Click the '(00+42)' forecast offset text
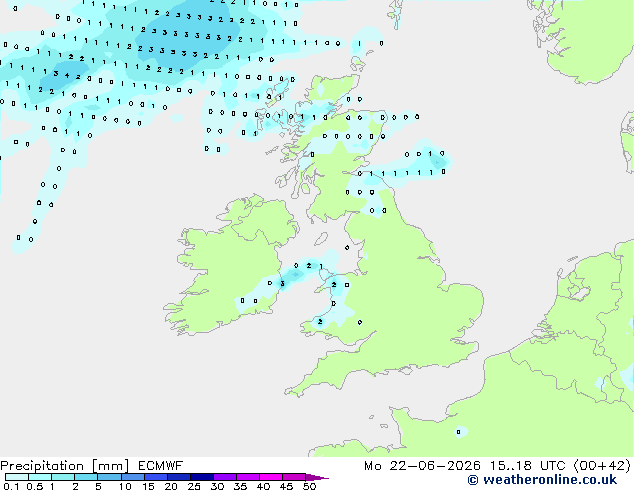 tap(602, 466)
